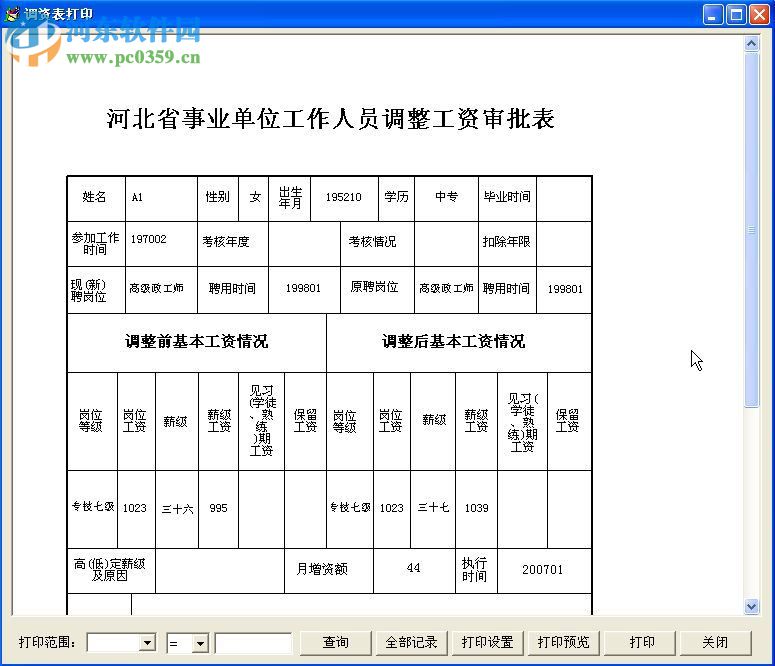Click the vertical scrollbar down arrow

coord(751,606)
